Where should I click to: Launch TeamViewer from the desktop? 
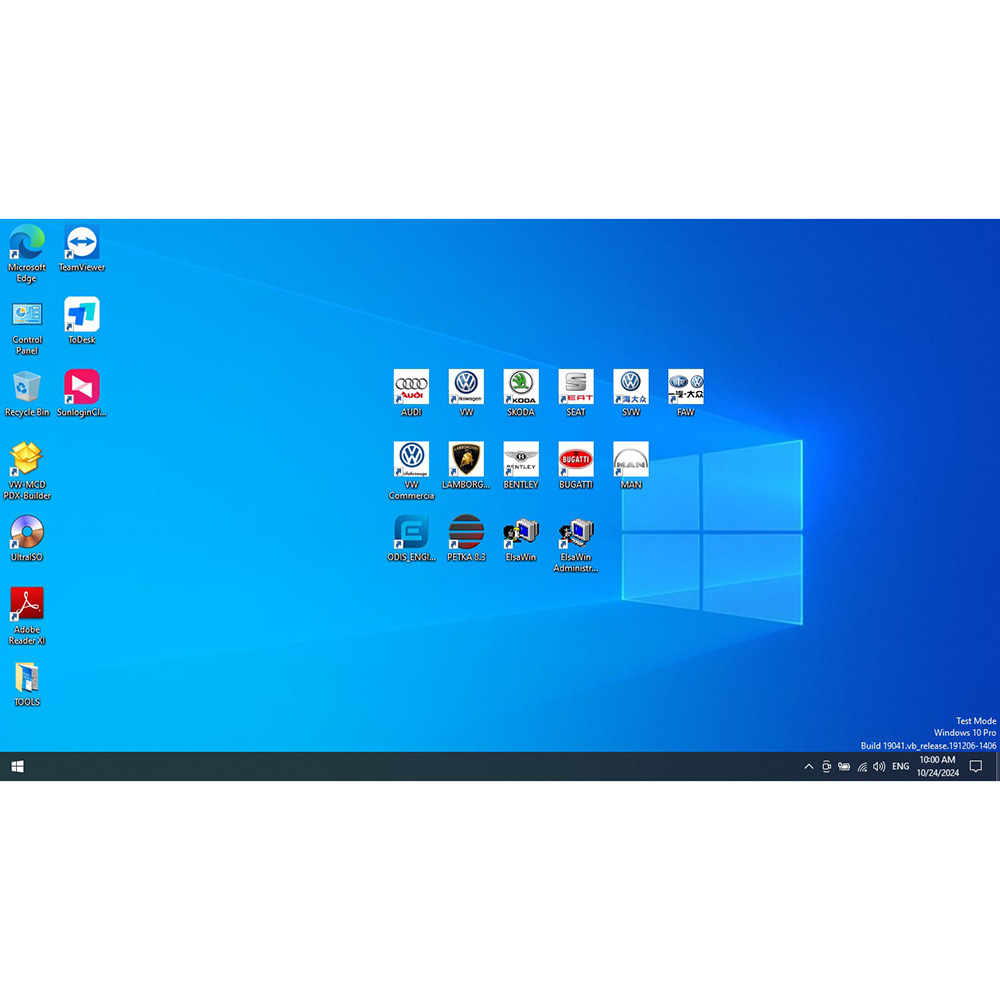click(82, 248)
